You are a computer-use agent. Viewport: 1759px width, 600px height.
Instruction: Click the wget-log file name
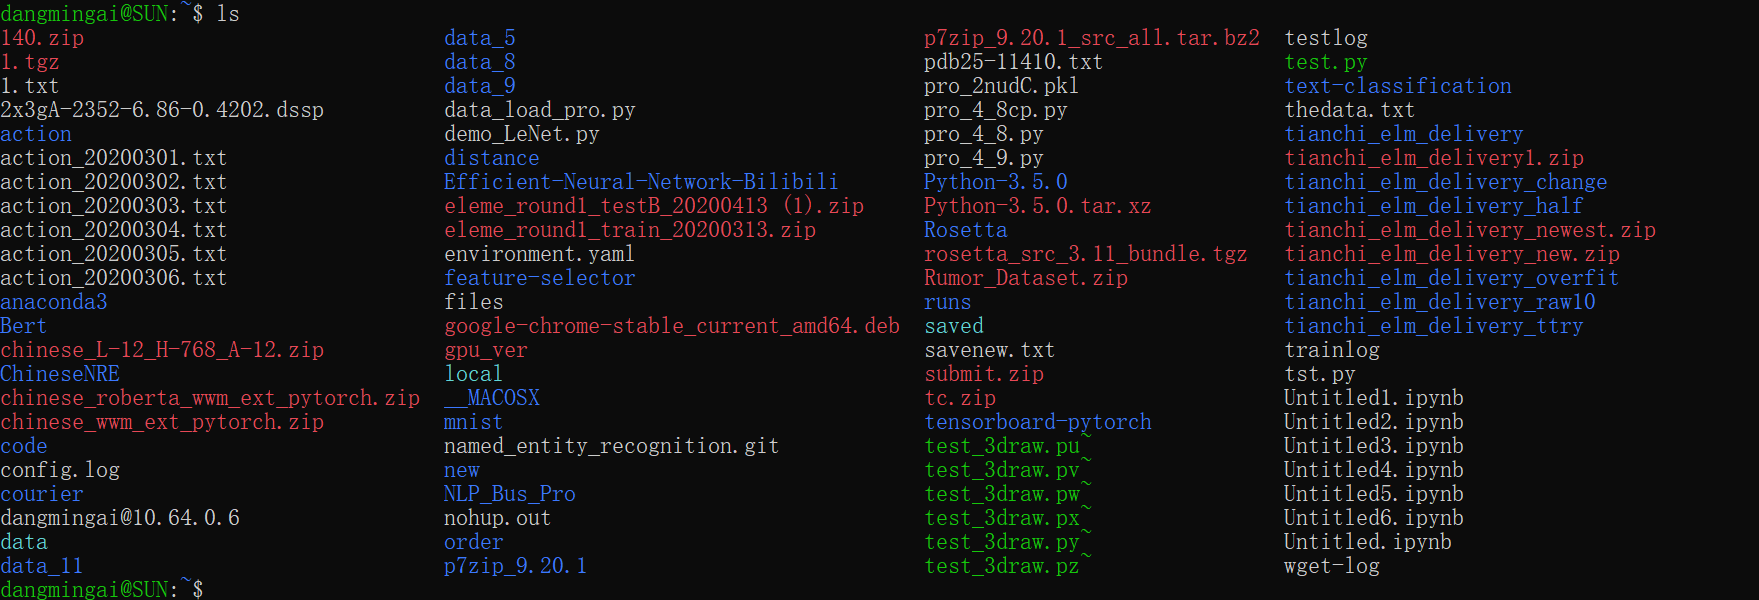[1332, 566]
